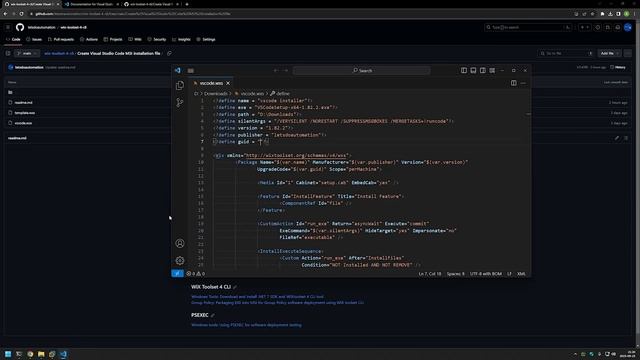Open GitHub create new plus dropdown
This screenshot has height=360, width=640.
[585, 27]
